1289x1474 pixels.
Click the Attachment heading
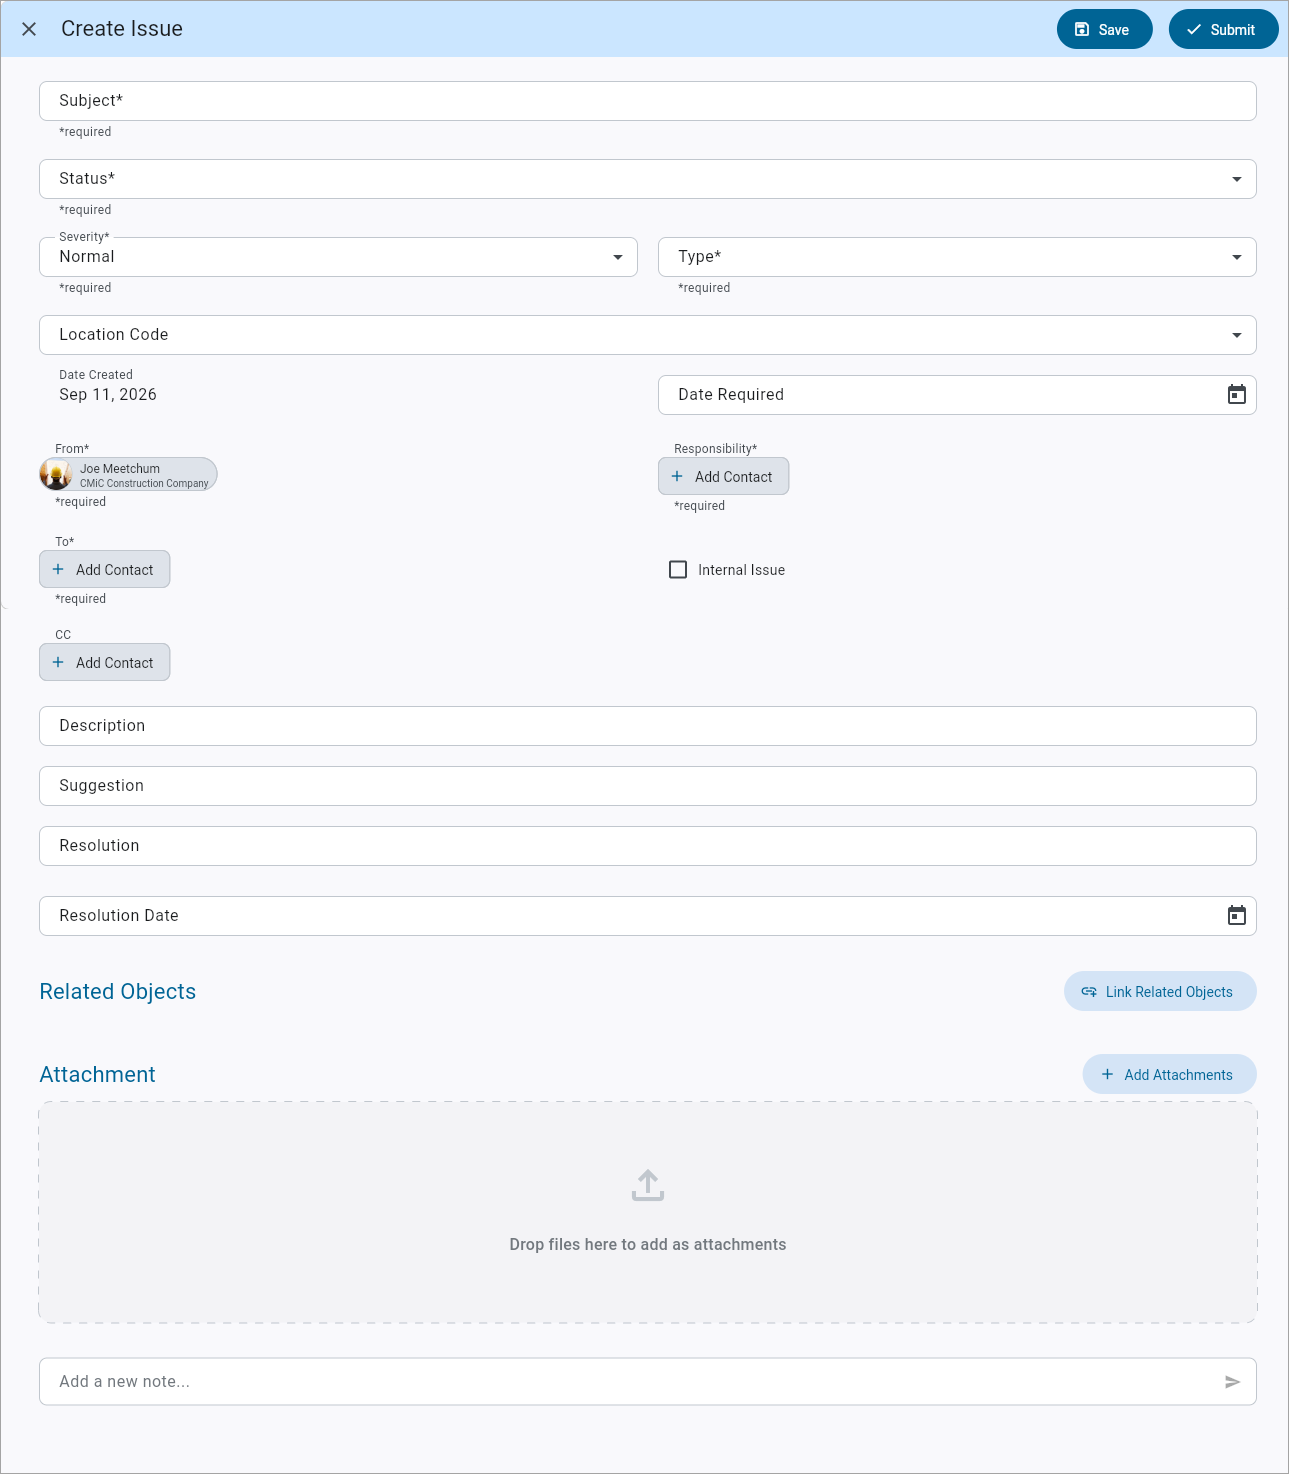98,1075
